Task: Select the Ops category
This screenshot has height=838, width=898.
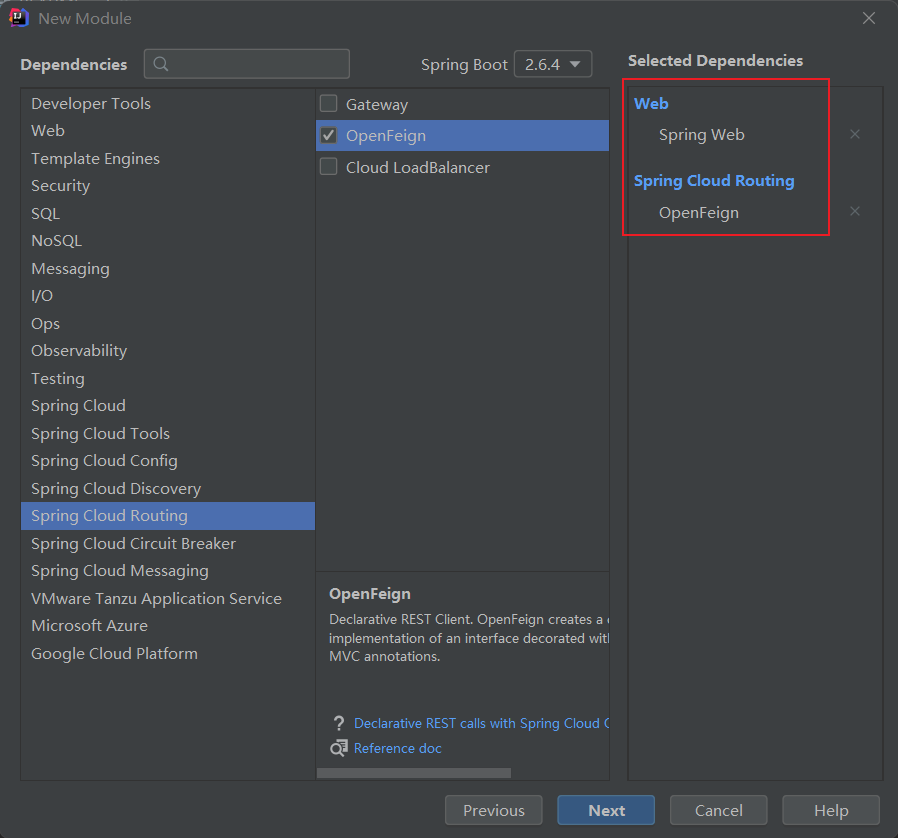Action: [168, 324]
